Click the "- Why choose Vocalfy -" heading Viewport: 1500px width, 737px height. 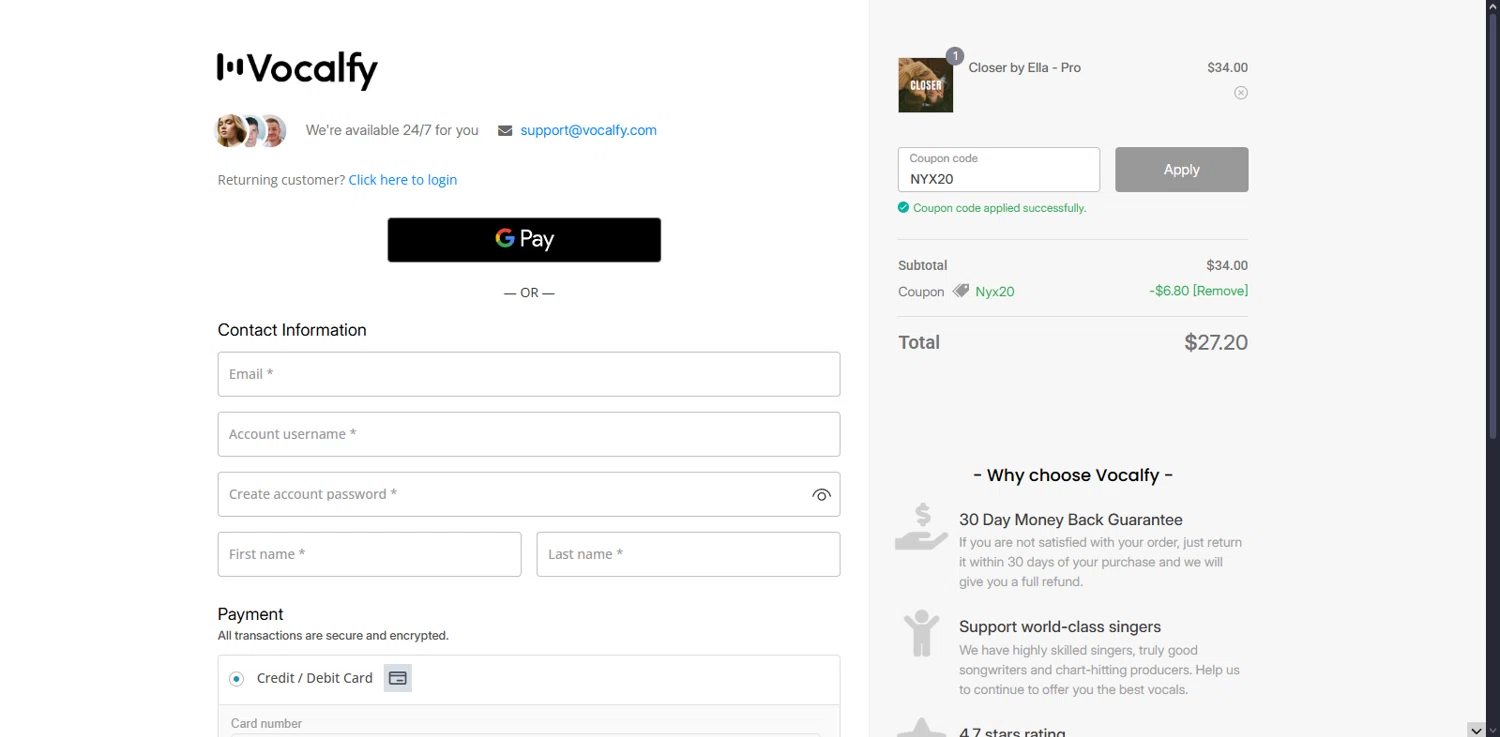point(1073,475)
